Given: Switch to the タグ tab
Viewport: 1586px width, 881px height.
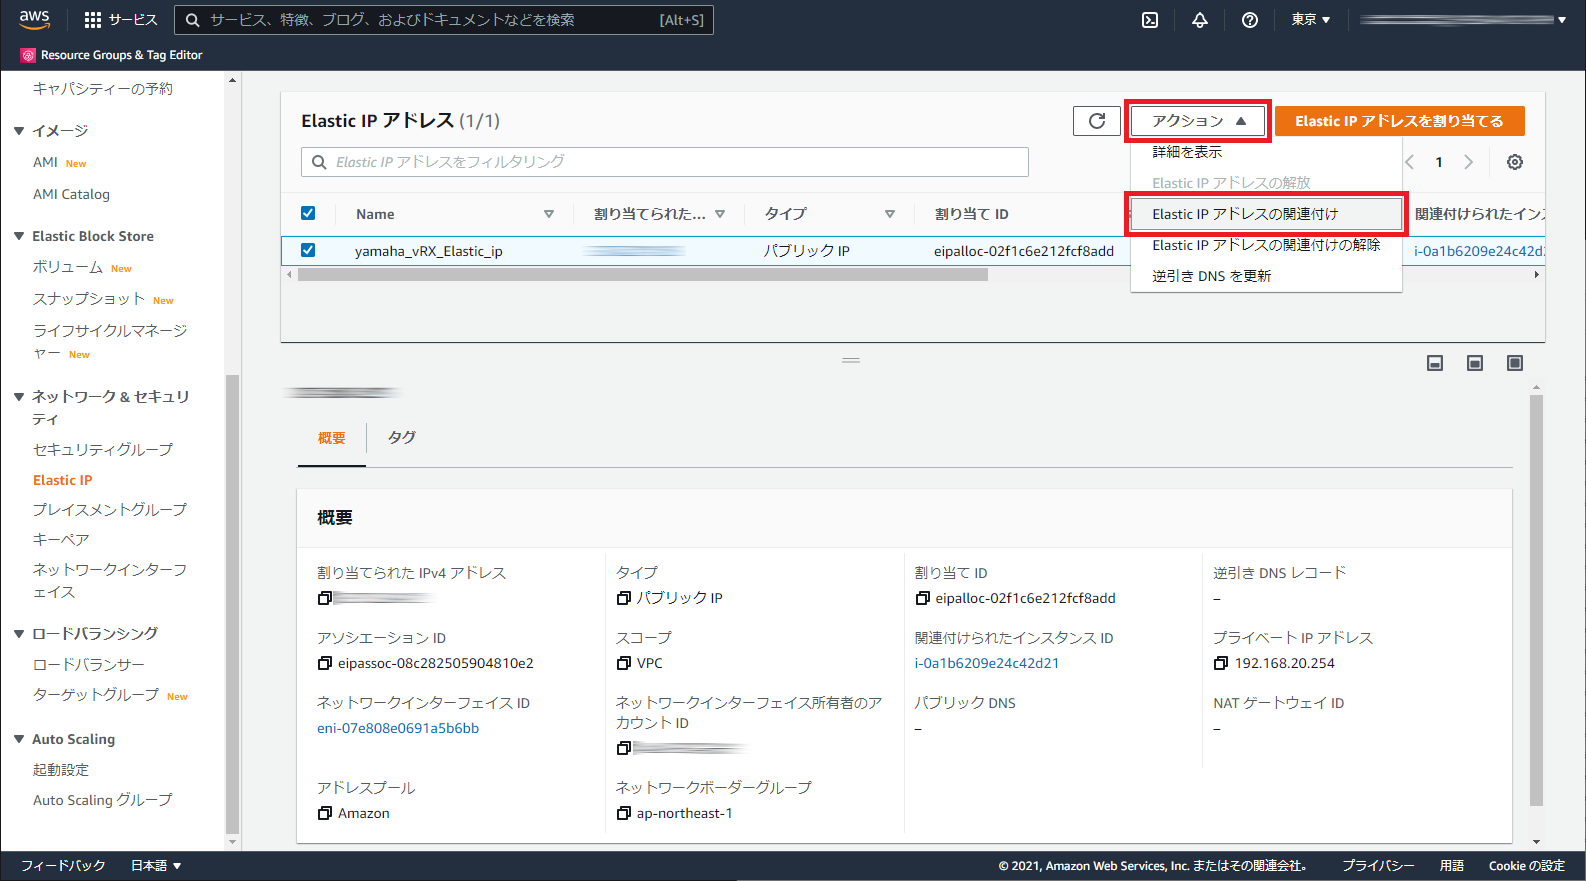Looking at the screenshot, I should [401, 438].
